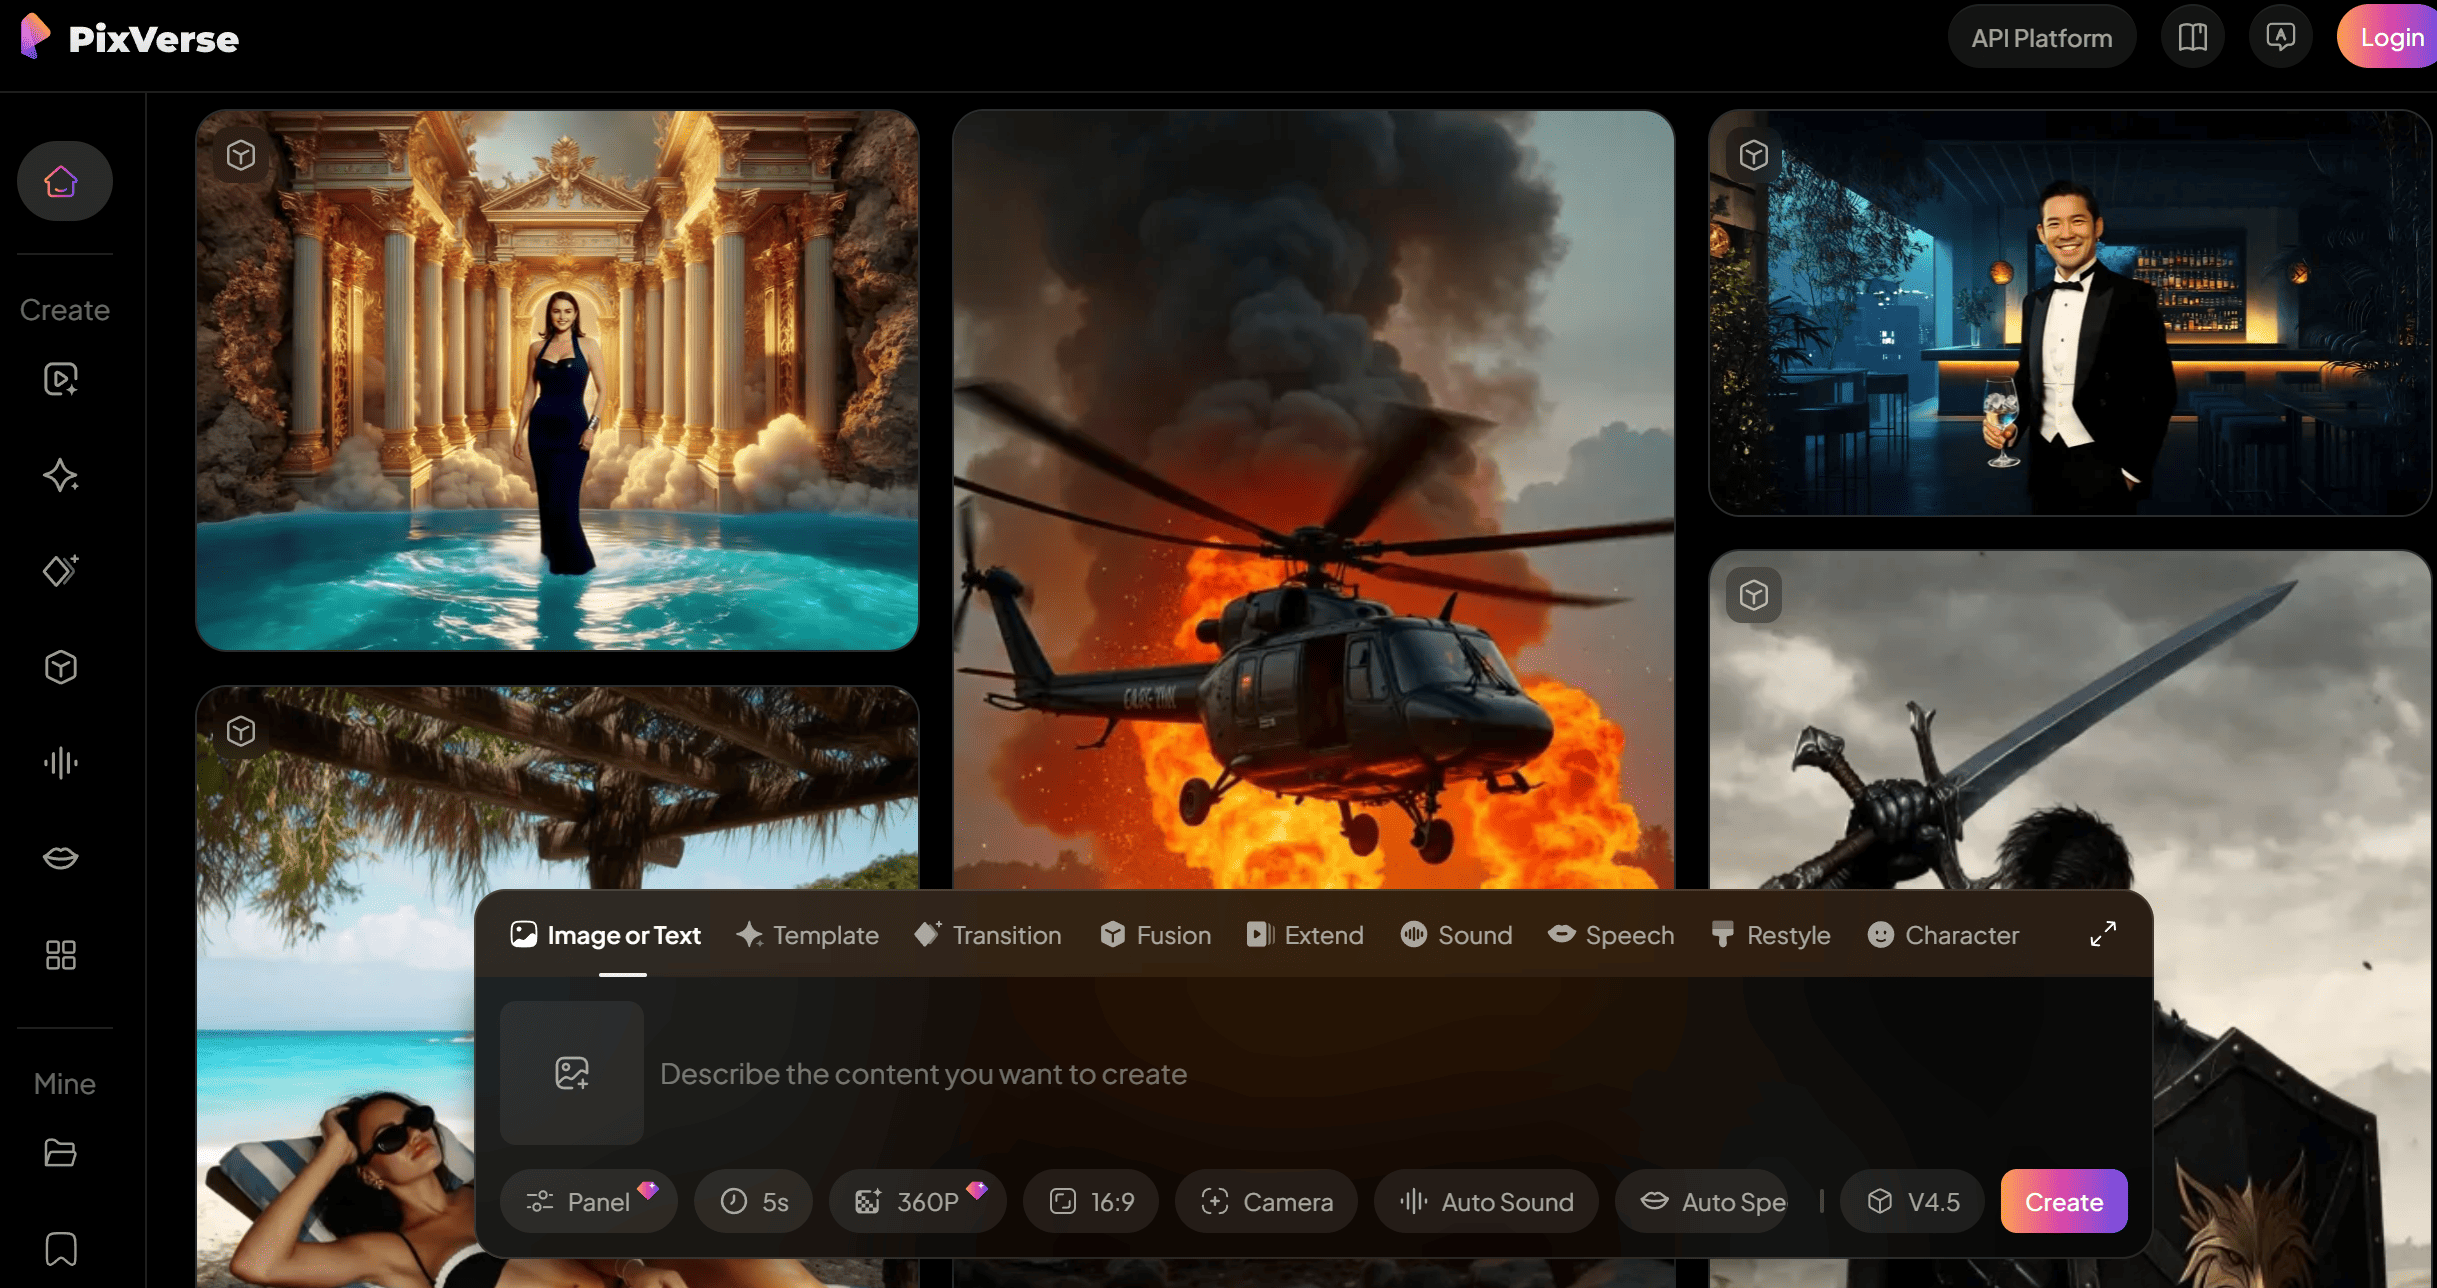Click the book docs icon in header

(x=2192, y=38)
